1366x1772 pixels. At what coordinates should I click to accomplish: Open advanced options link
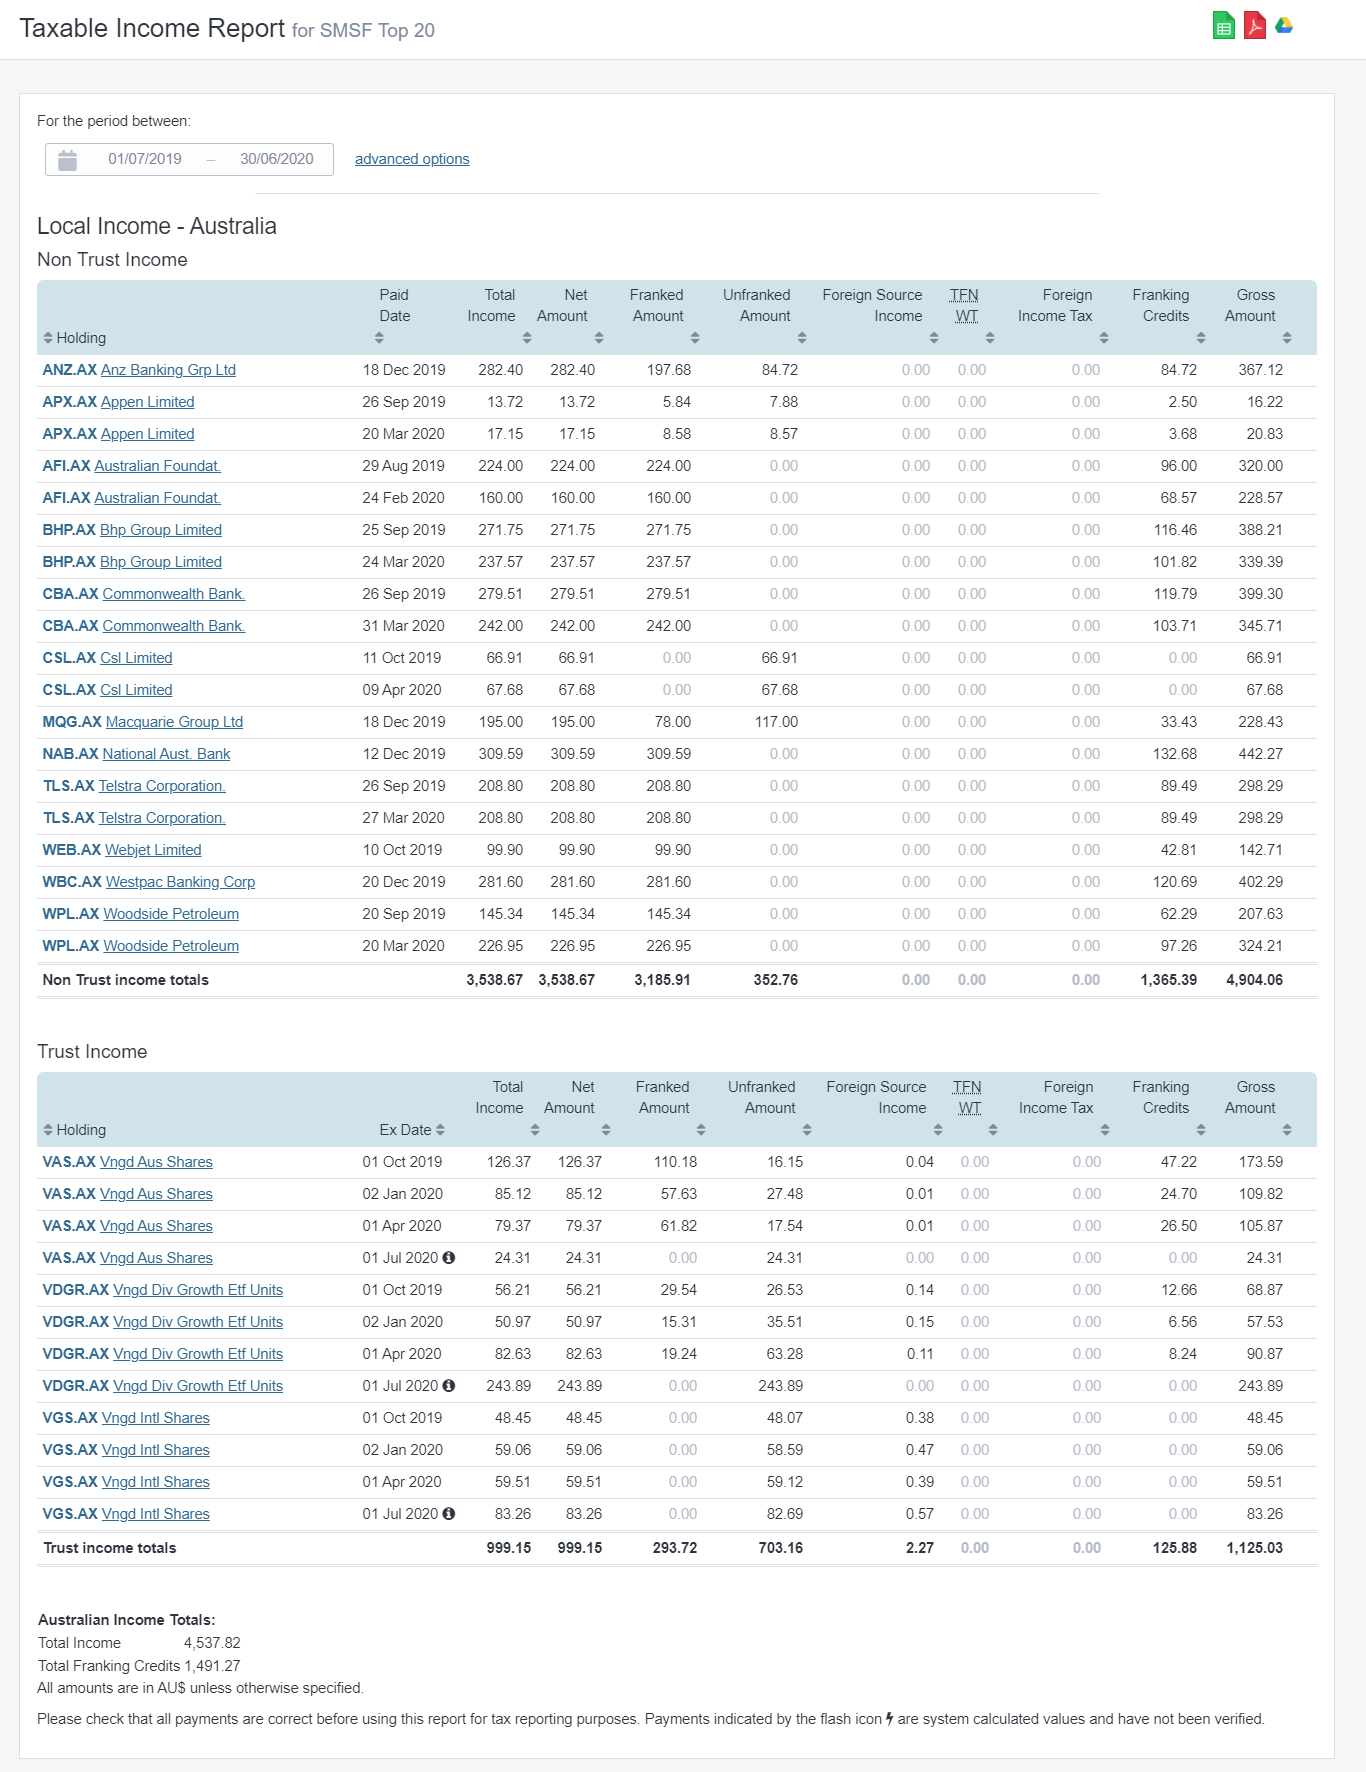coord(412,159)
